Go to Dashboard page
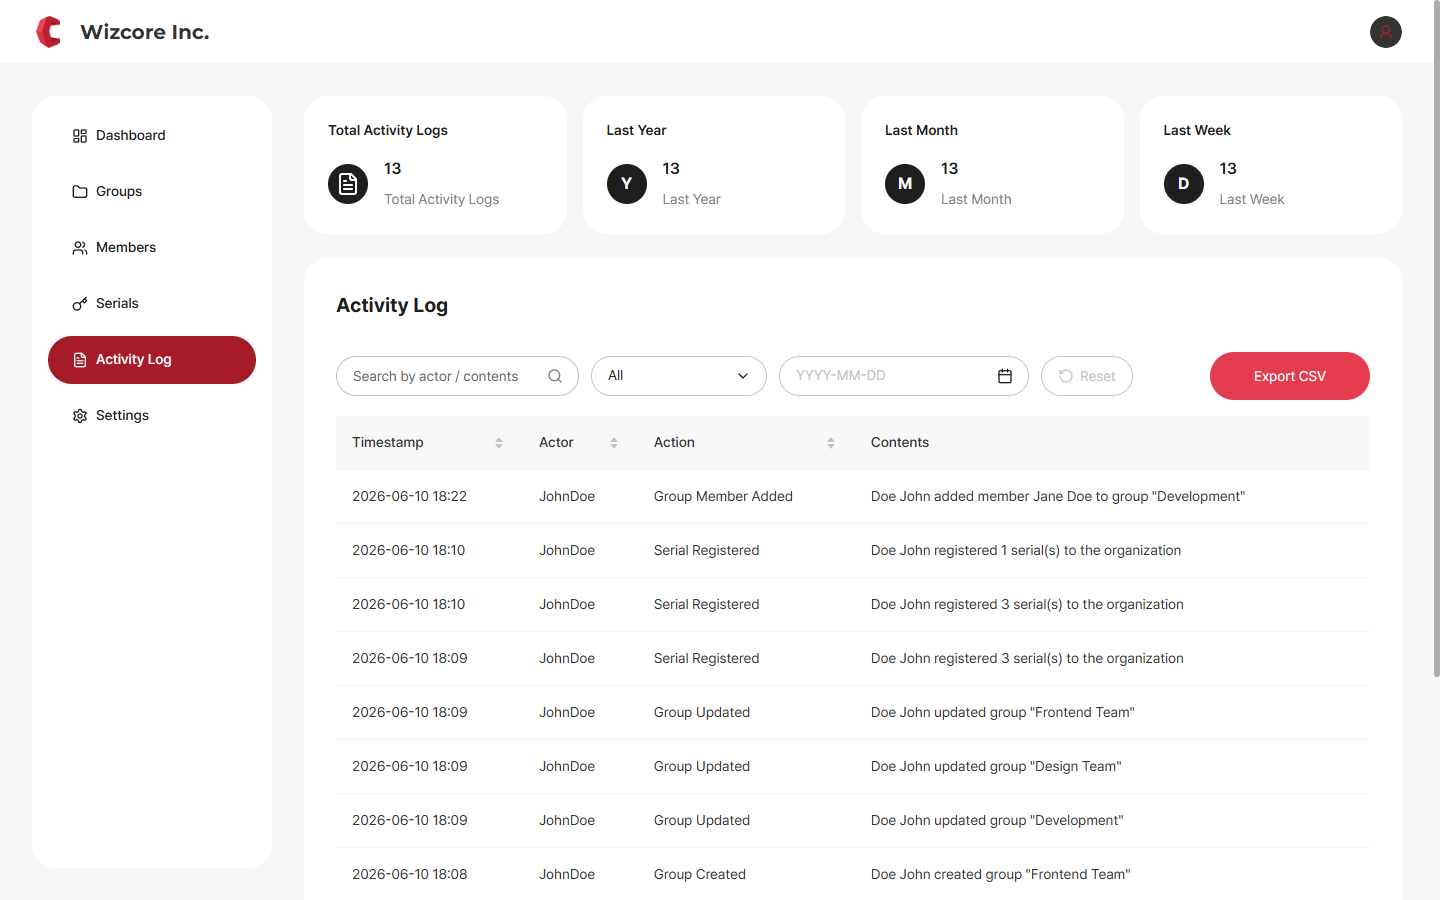The width and height of the screenshot is (1440, 900). [x=152, y=136]
